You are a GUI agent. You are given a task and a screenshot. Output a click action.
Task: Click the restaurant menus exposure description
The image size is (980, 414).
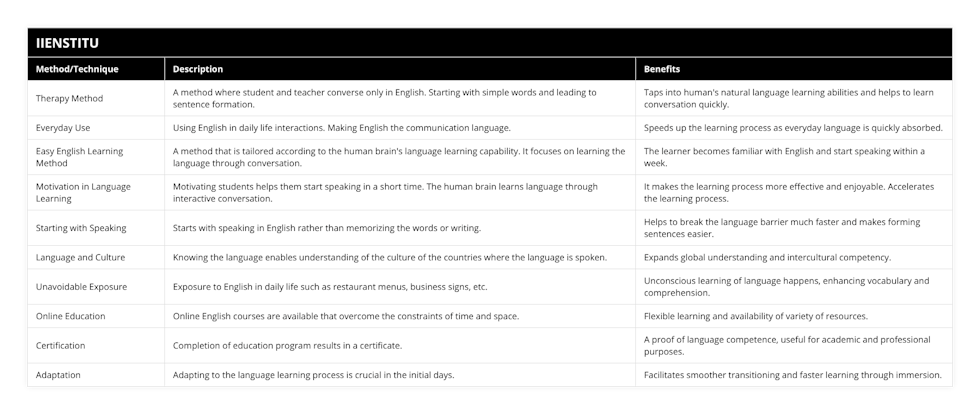click(330, 286)
